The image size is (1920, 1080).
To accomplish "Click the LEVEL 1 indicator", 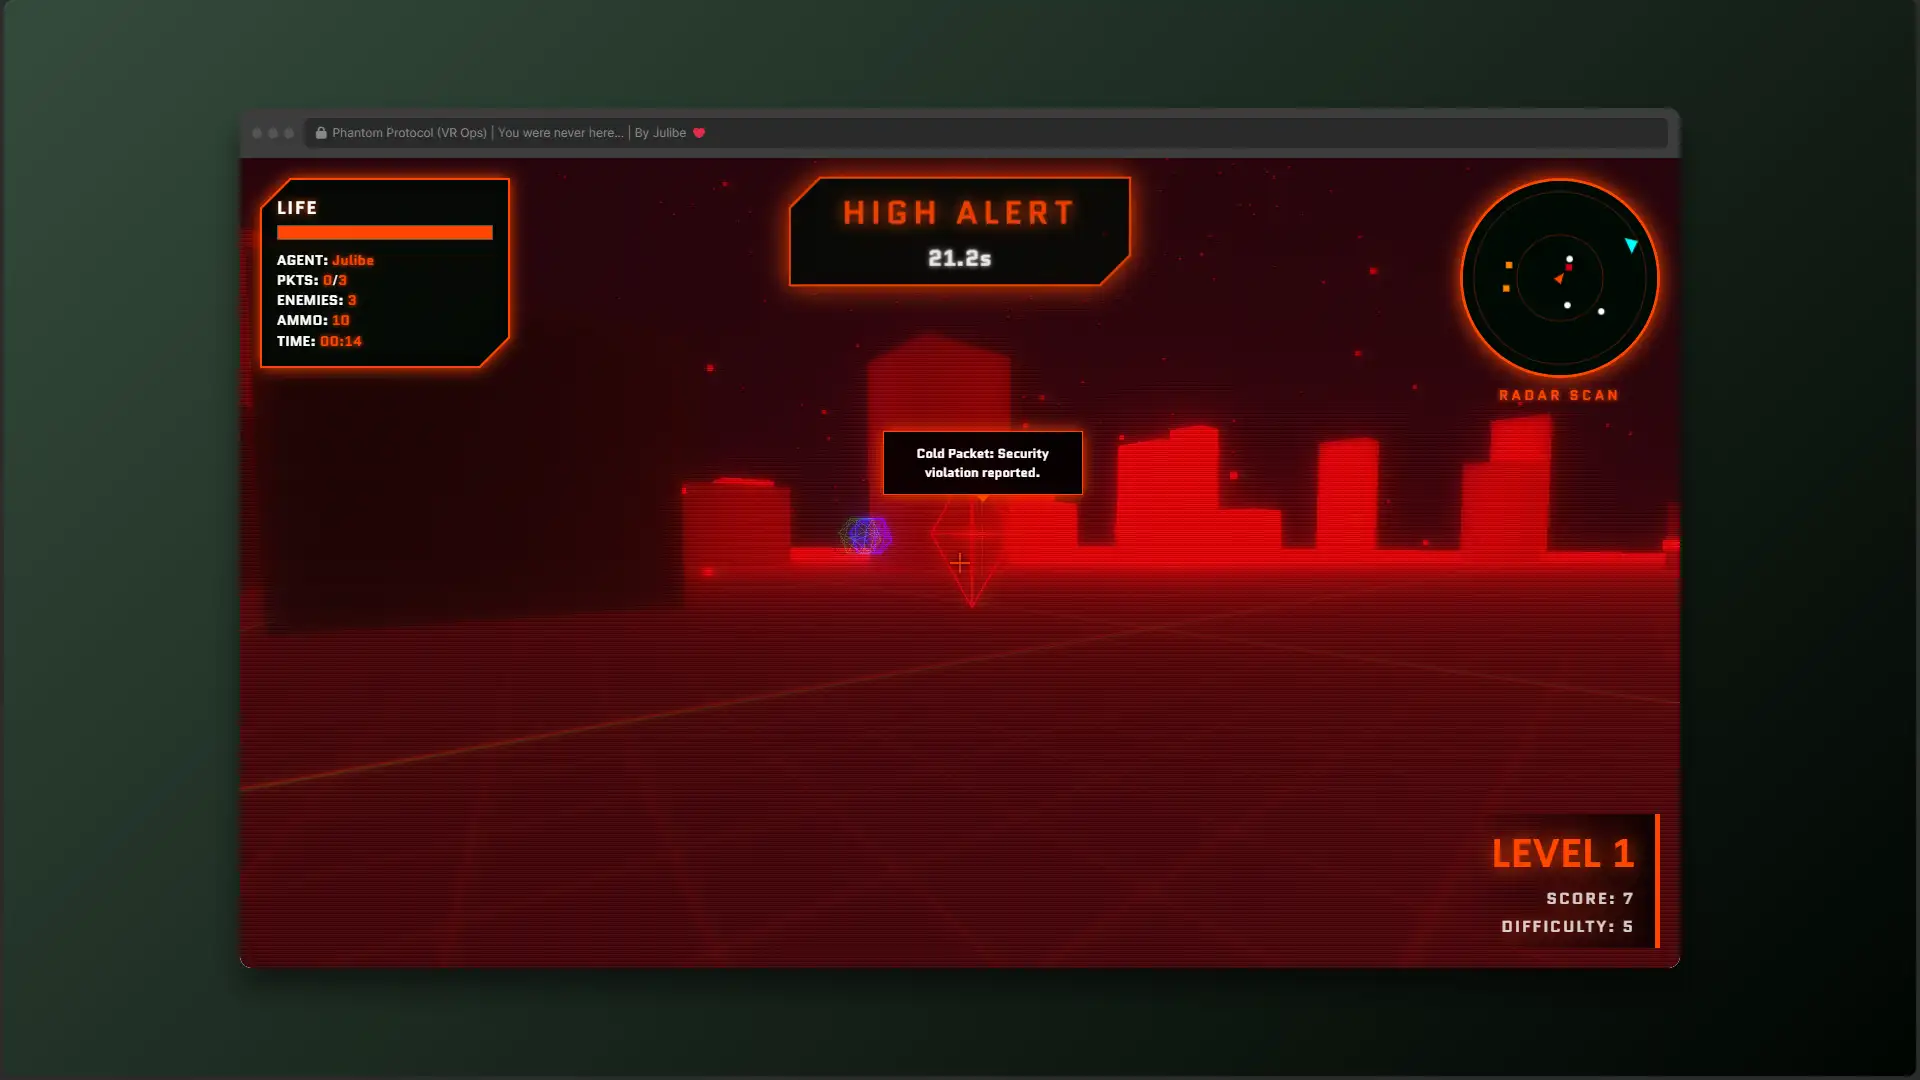I will 1562,854.
